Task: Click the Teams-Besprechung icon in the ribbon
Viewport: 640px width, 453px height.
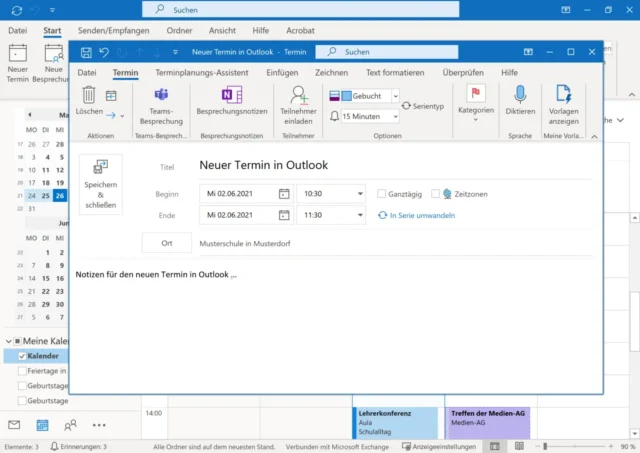Action: [160, 95]
